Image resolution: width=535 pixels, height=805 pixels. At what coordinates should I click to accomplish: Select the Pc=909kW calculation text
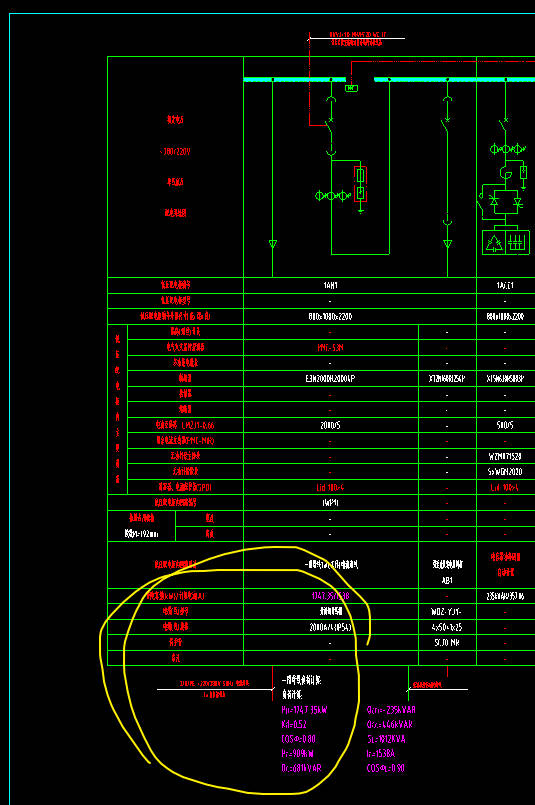[297, 754]
